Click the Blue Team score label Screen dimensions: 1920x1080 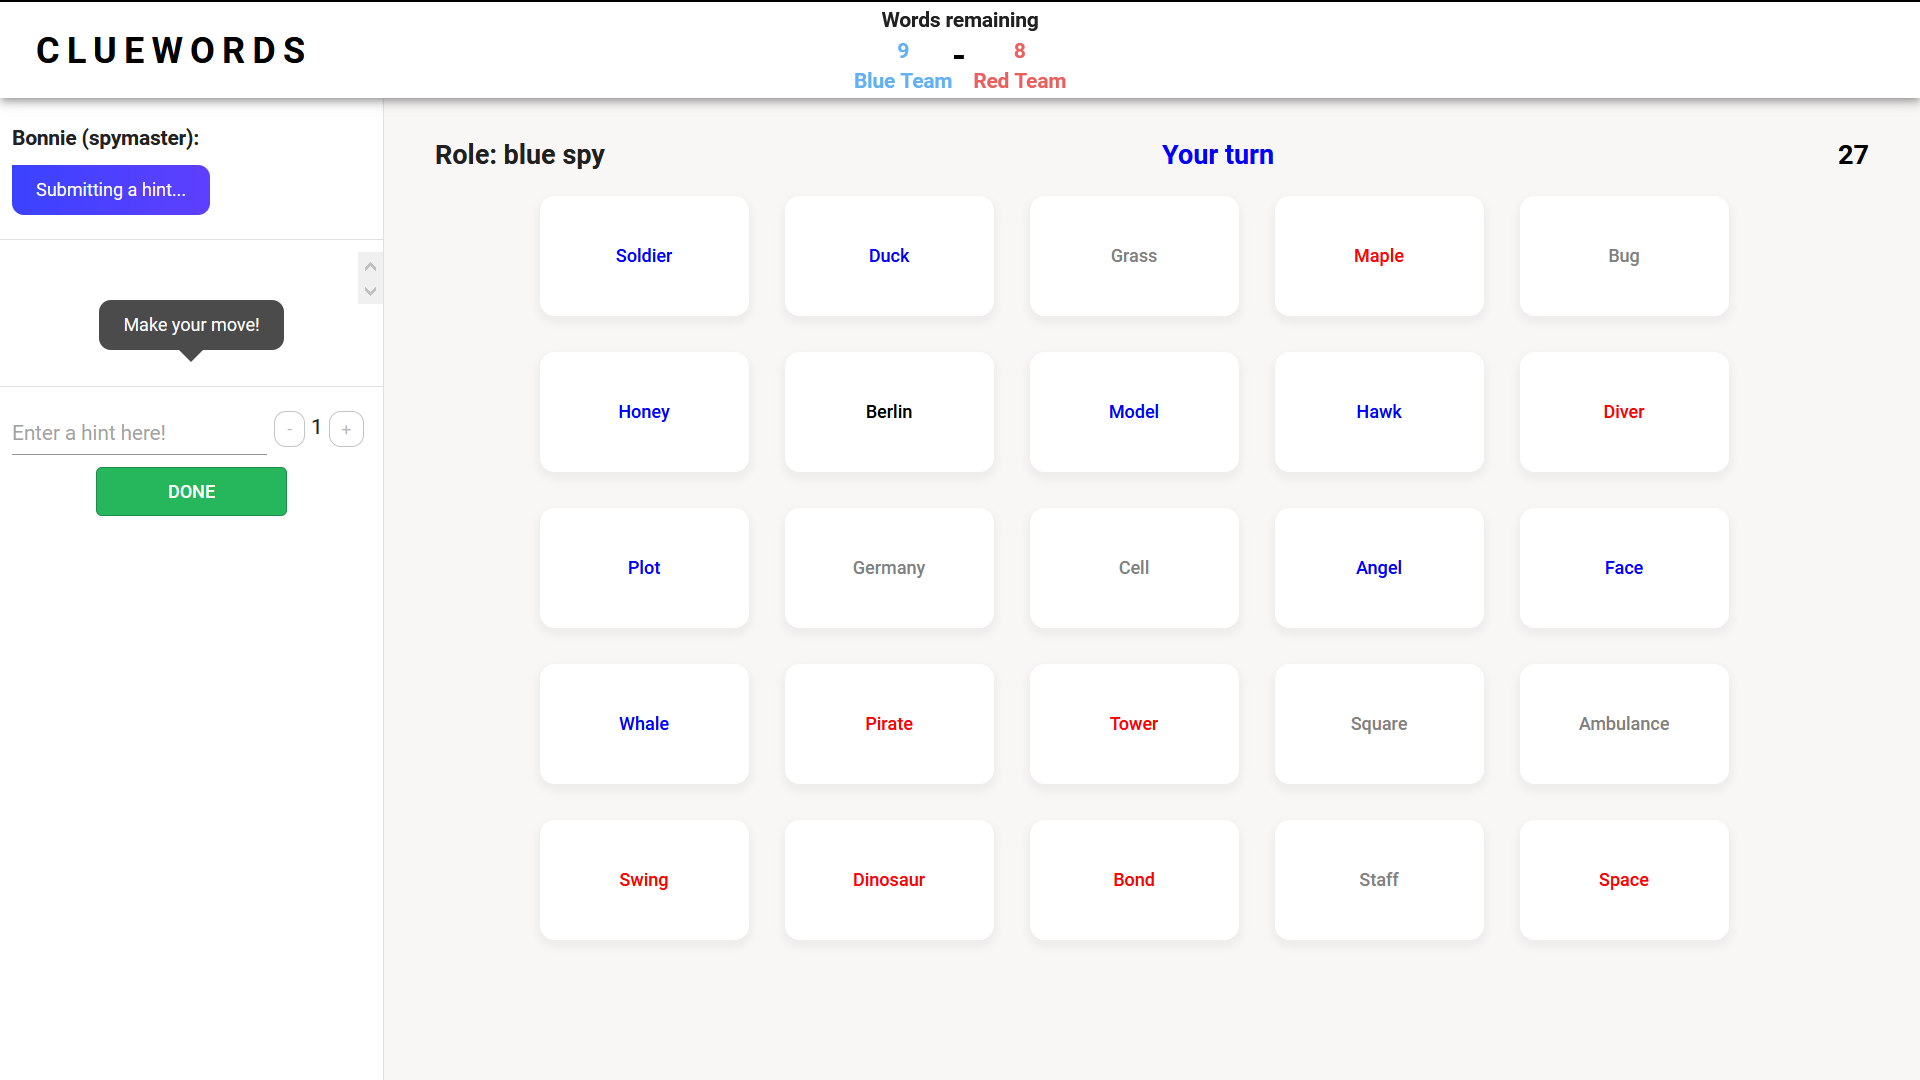tap(902, 81)
